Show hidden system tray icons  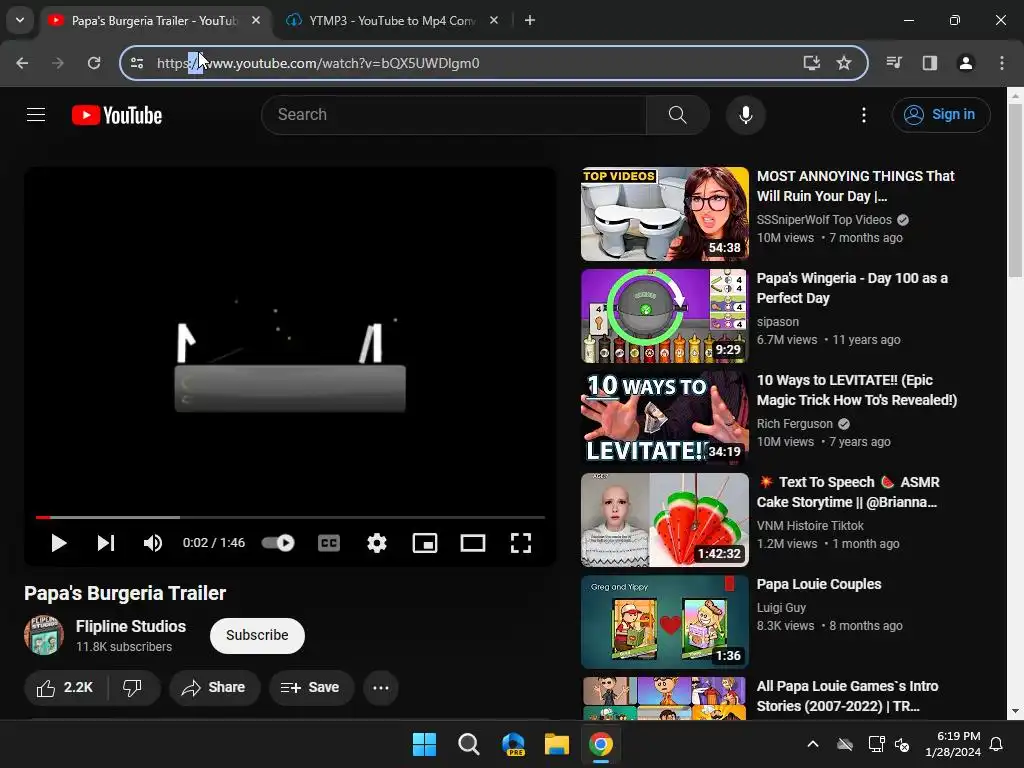click(x=813, y=744)
